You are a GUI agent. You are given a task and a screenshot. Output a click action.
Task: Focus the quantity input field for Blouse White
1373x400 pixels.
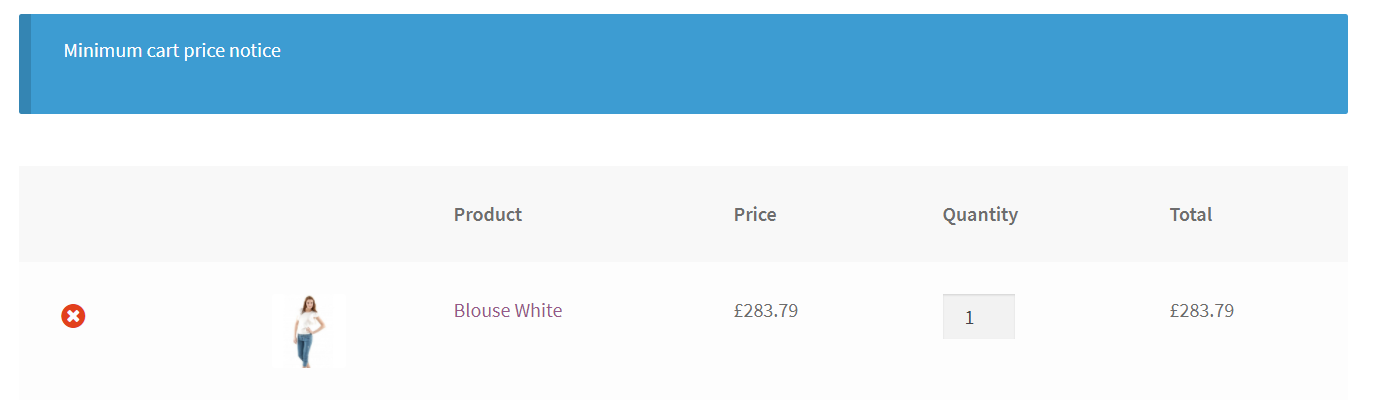[978, 317]
